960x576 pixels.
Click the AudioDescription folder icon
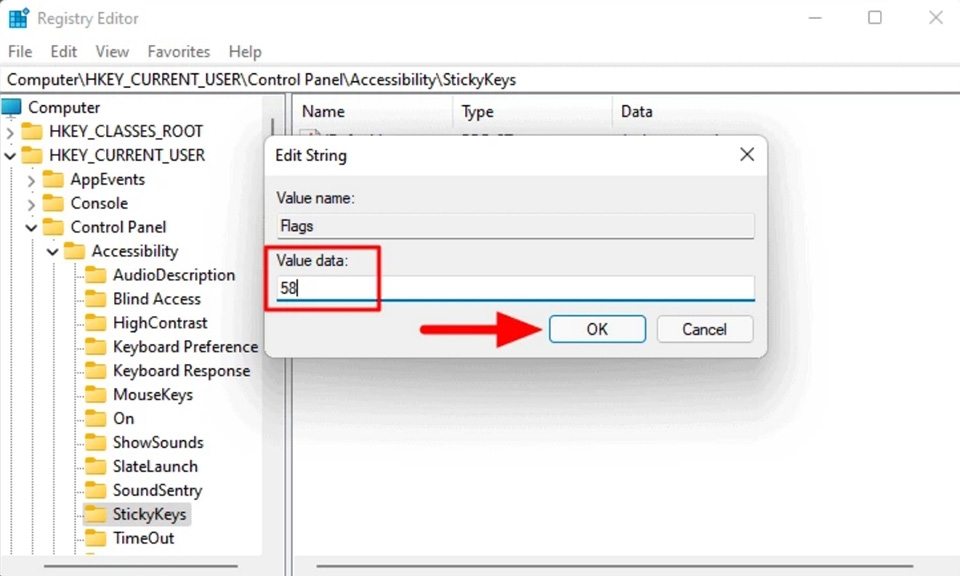(96, 275)
